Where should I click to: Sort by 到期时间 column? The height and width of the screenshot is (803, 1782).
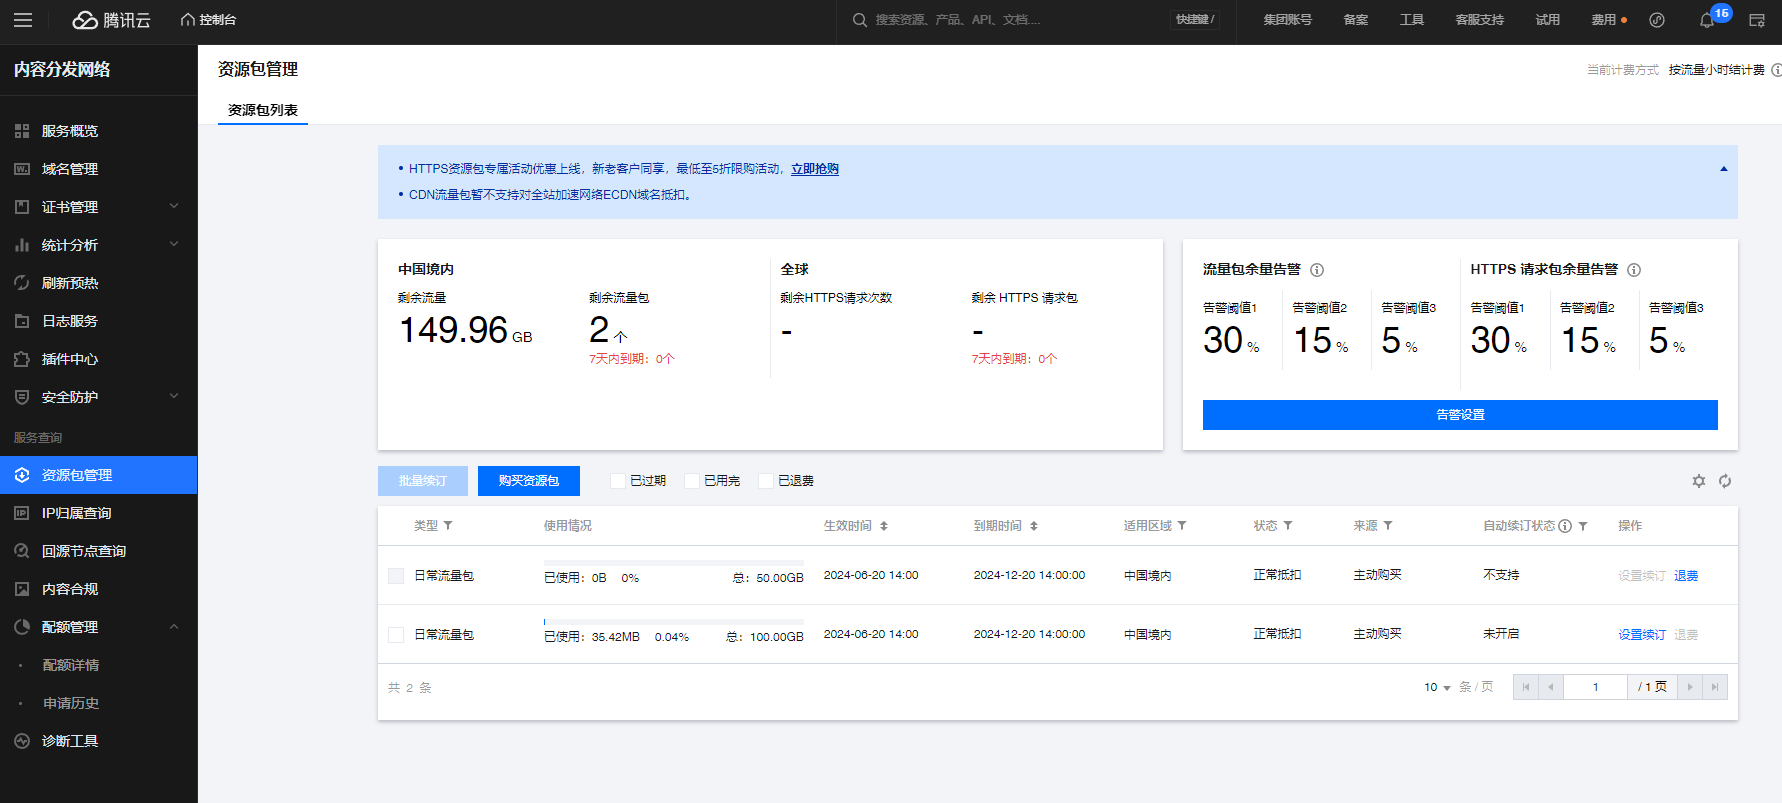[1034, 525]
